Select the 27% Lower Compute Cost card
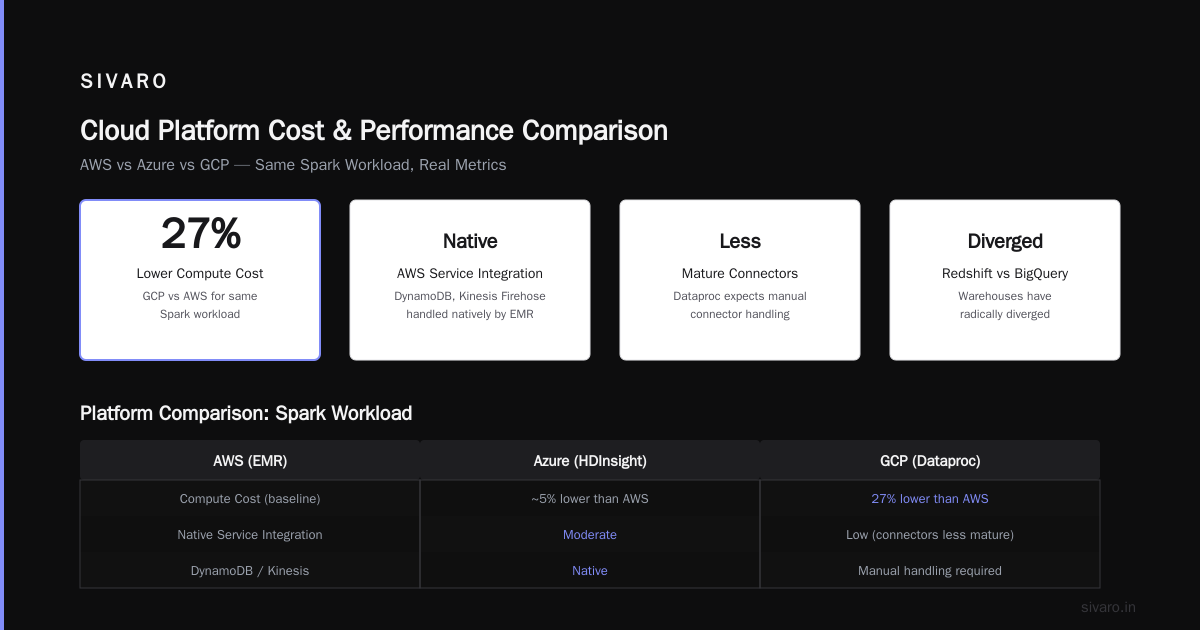Viewport: 1200px width, 630px height. (200, 280)
